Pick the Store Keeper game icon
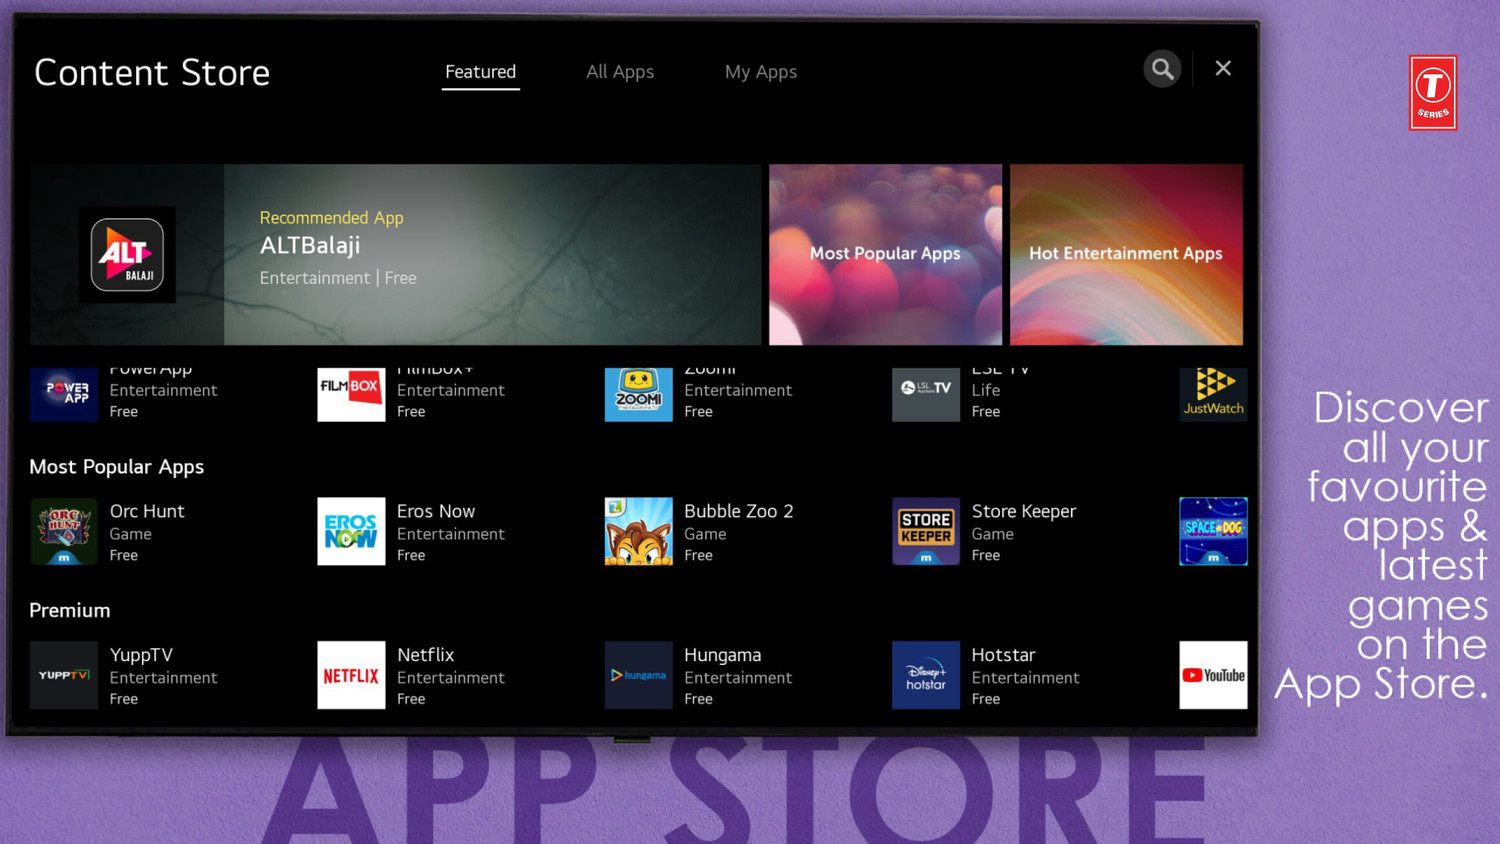This screenshot has height=844, width=1500. [926, 531]
